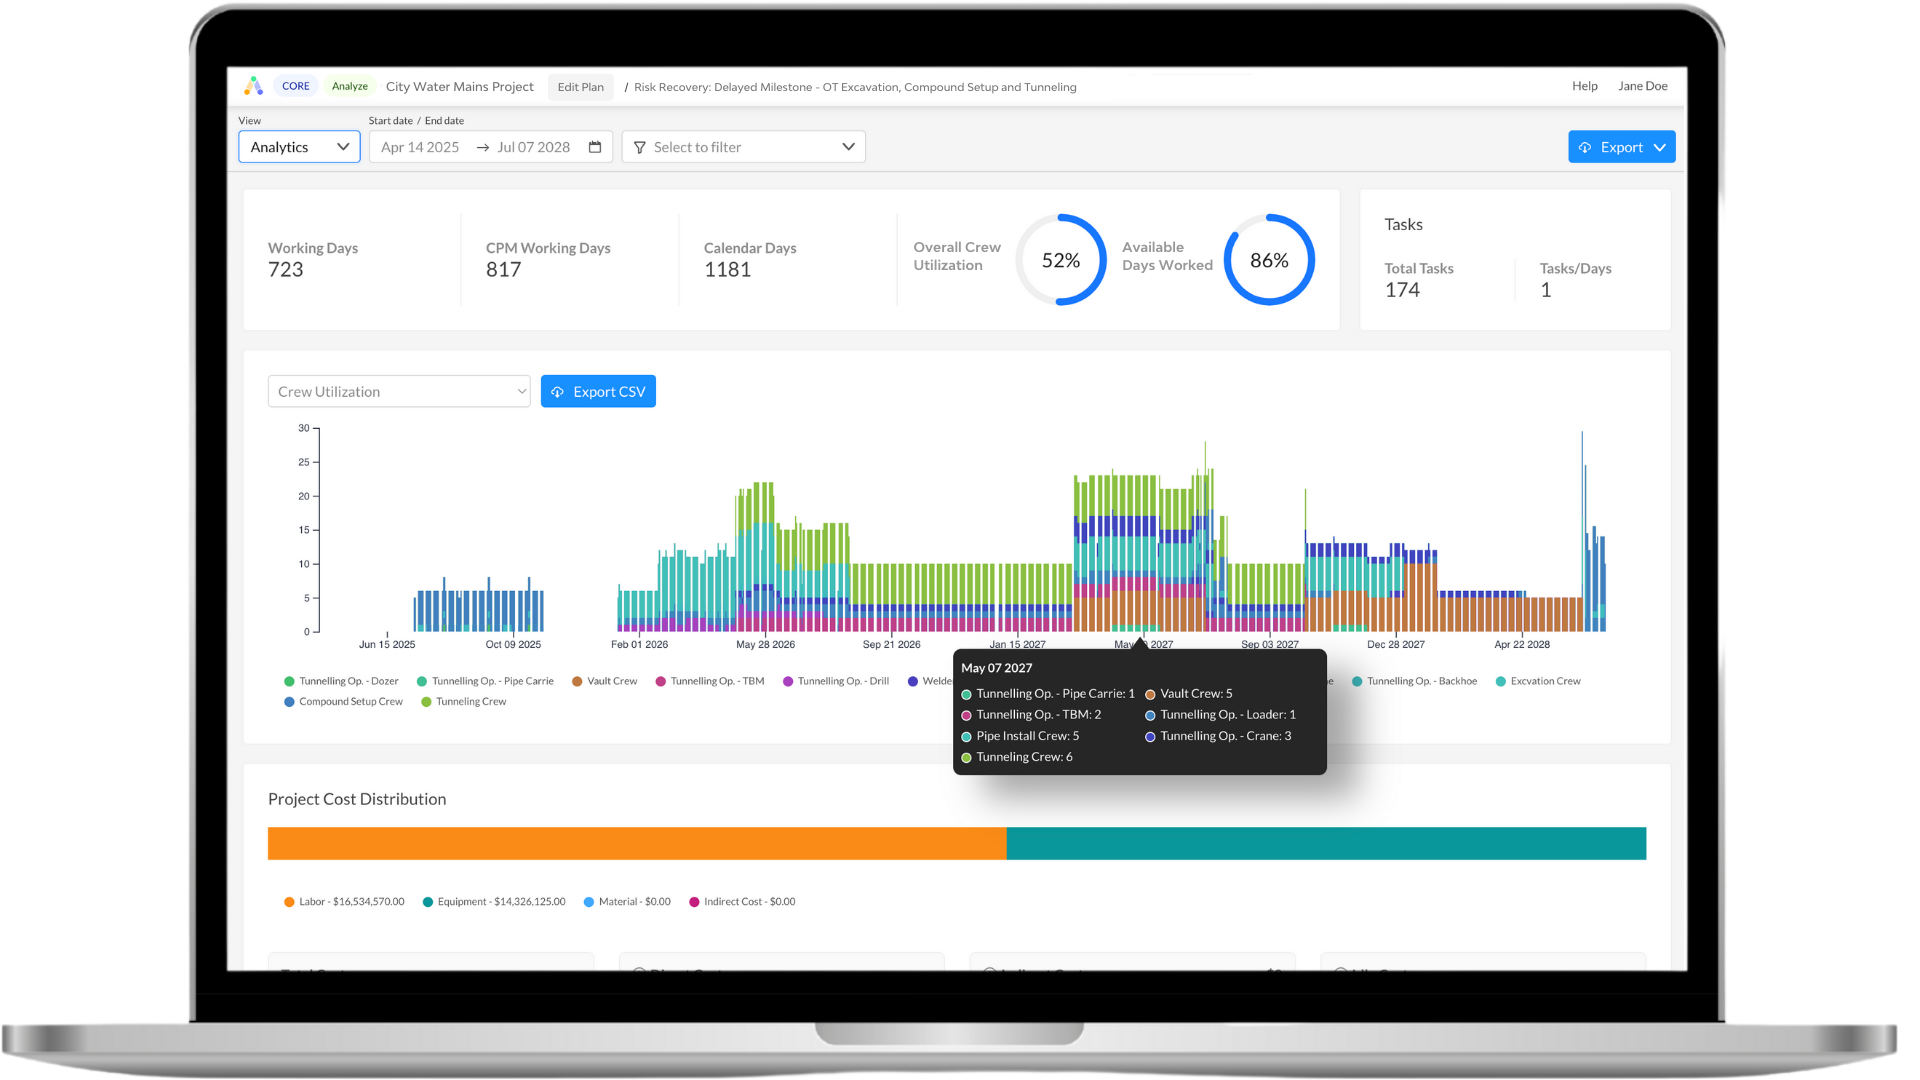This screenshot has width=1920, height=1080.
Task: Switch to the Analyze mode
Action: pyautogui.click(x=349, y=86)
